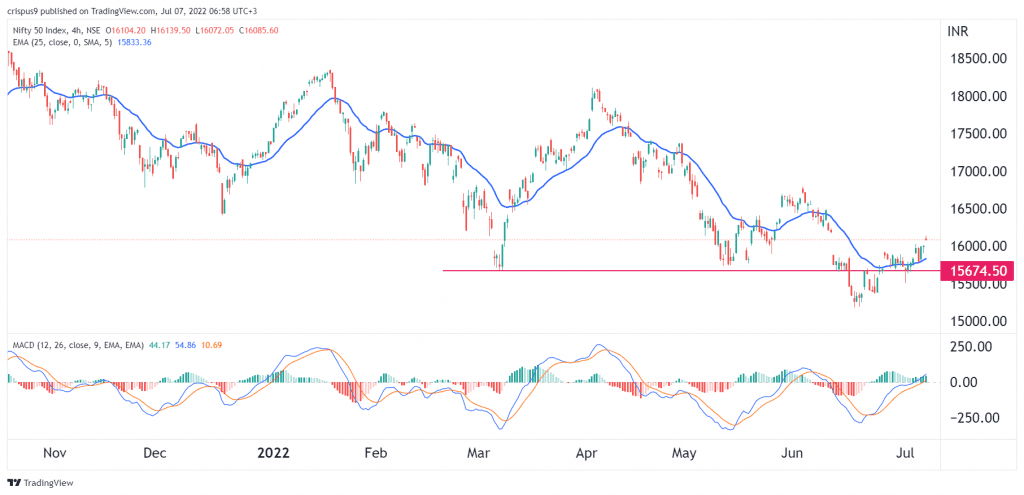Click the 18500.00 price axis label
The height and width of the screenshot is (495, 1024).
point(978,59)
